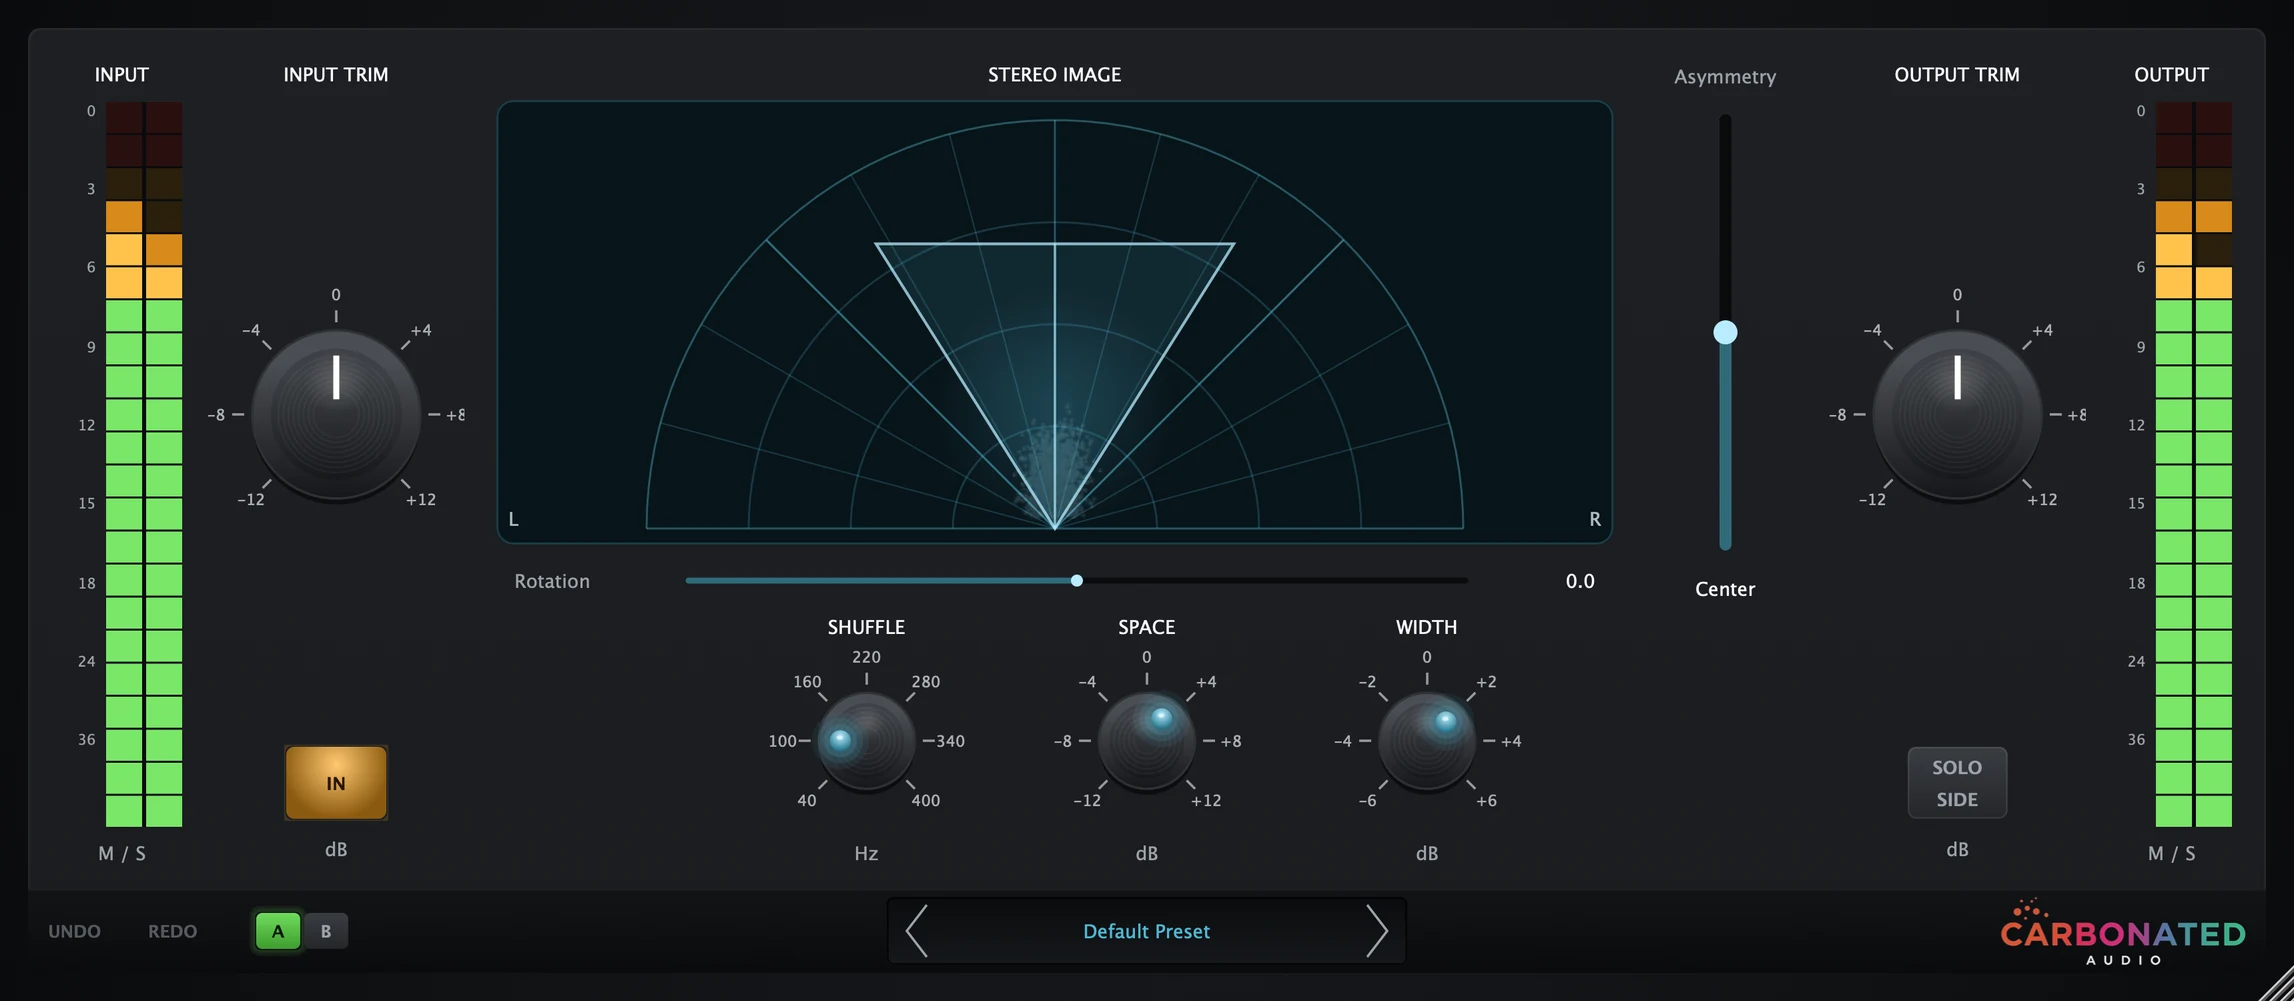This screenshot has height=1001, width=2294.
Task: Click the window resize grip icon
Action: 2276,984
